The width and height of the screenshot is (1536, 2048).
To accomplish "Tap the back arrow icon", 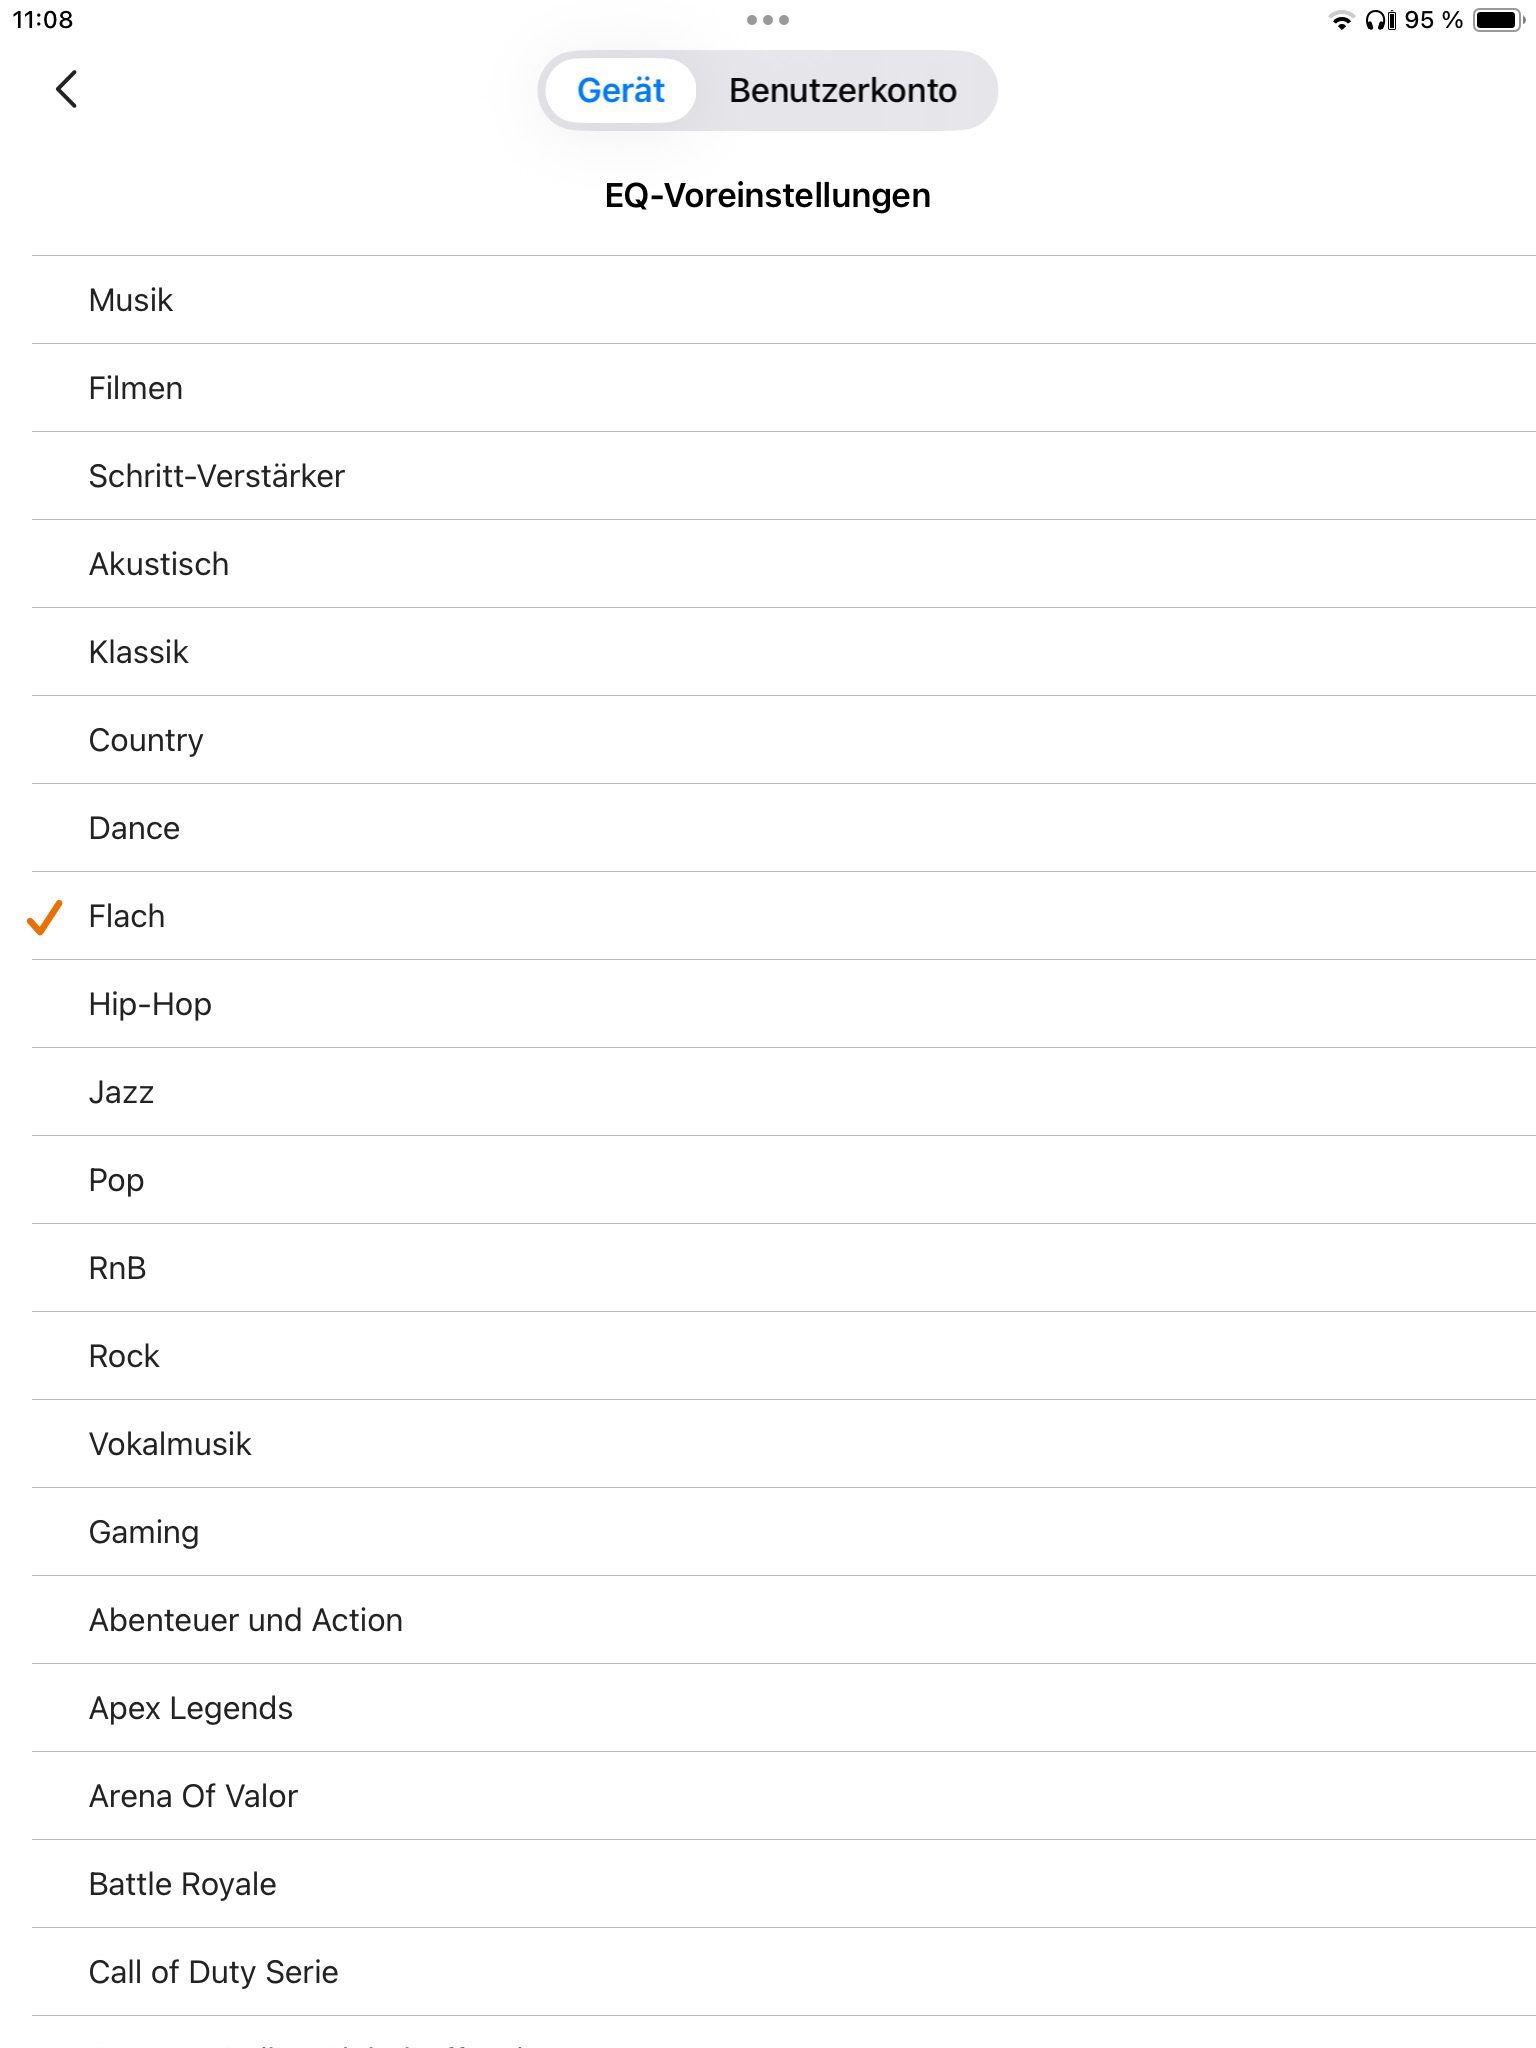I will [x=66, y=90].
